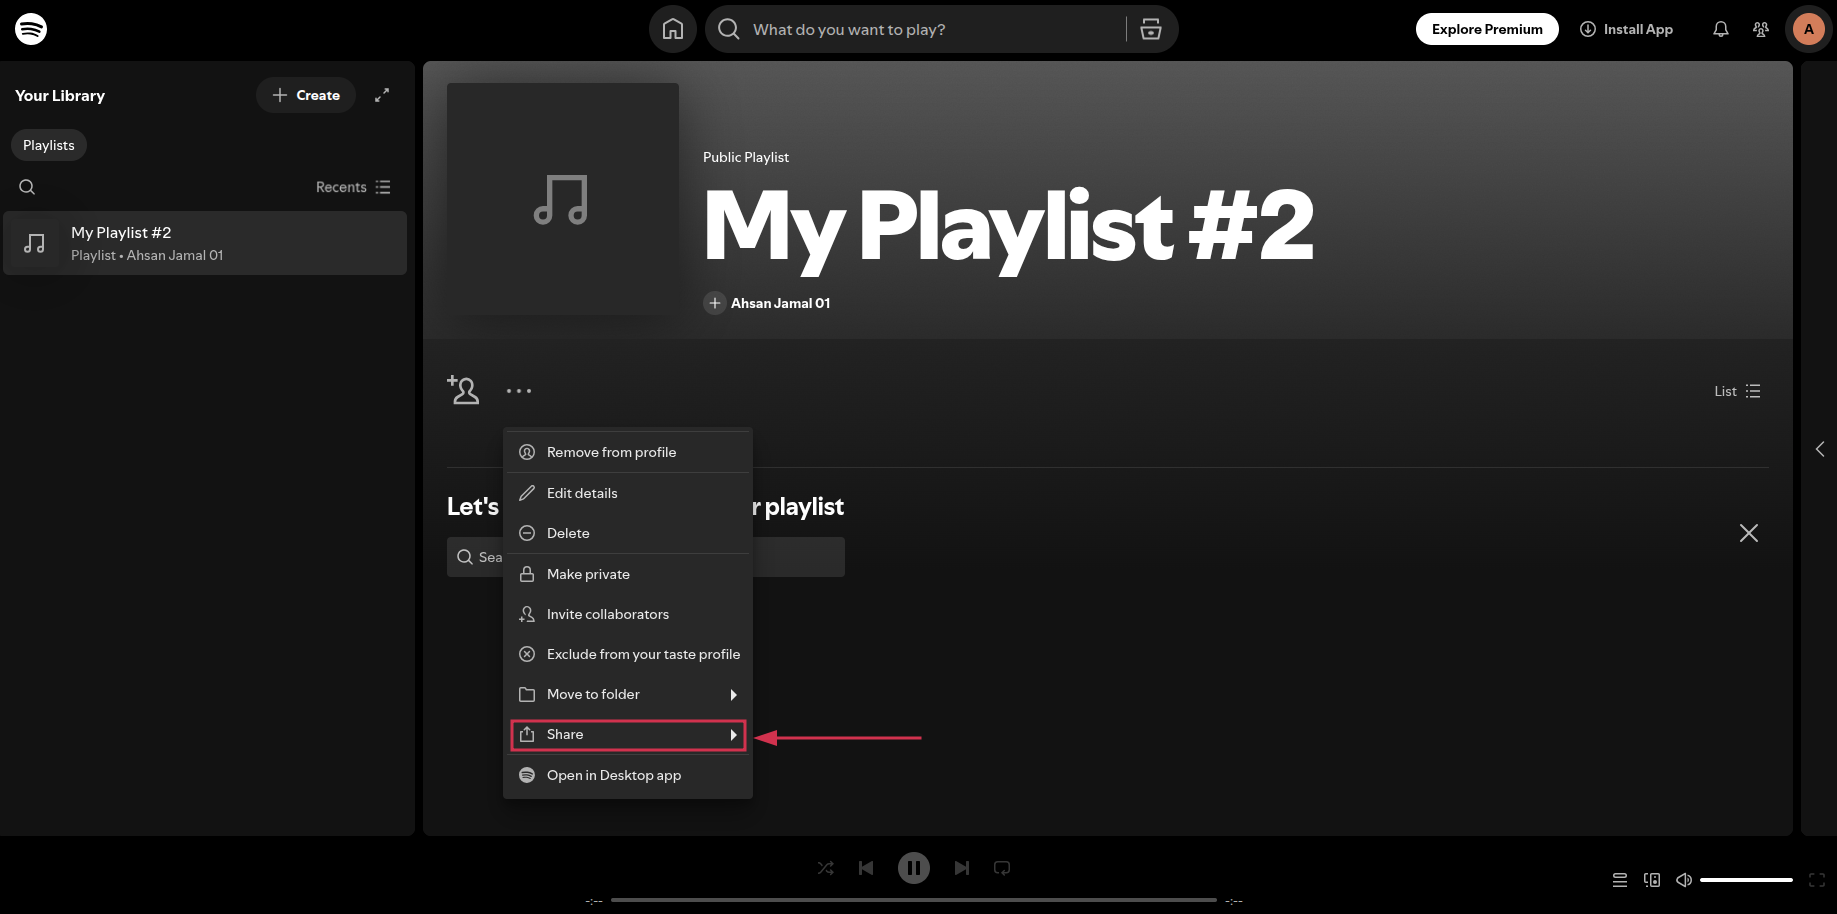Screen dimensions: 1837x914
Task: Click the My Playlist #2 title
Action: point(1009,227)
